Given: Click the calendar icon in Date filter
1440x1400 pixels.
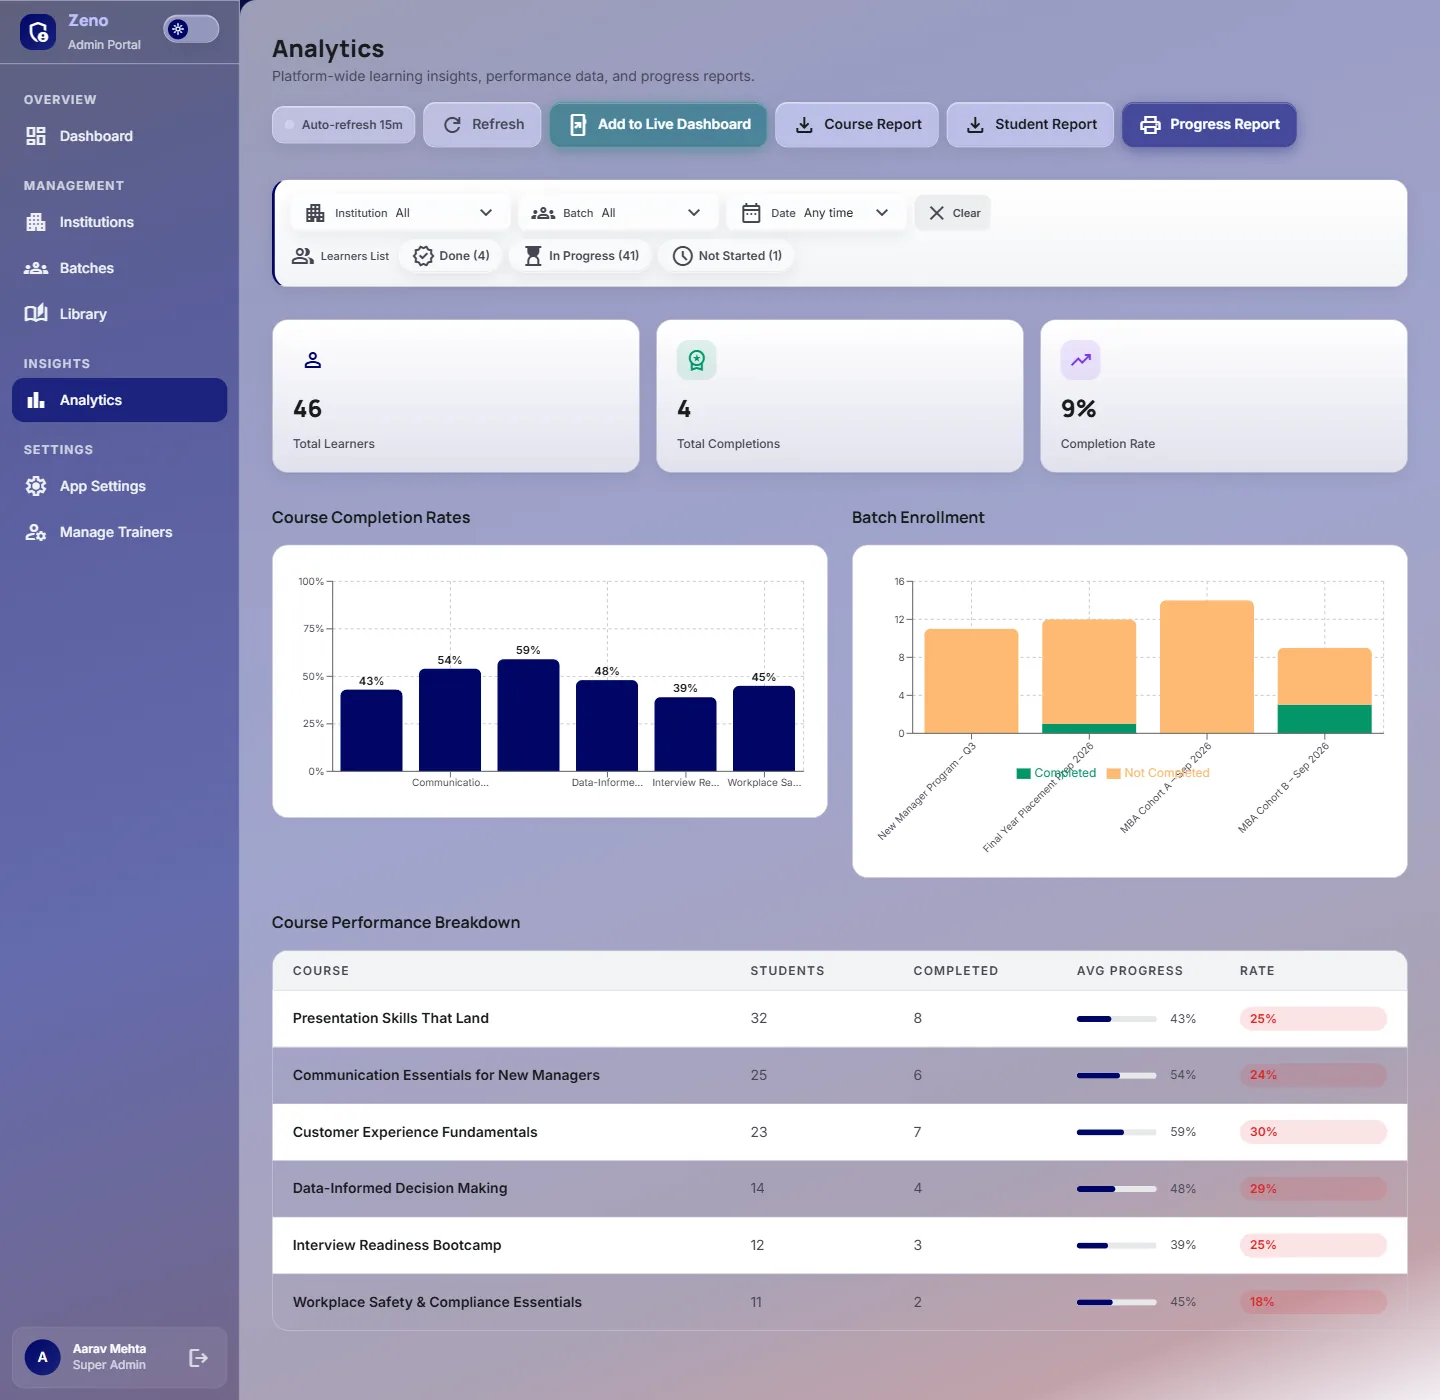Looking at the screenshot, I should [x=751, y=213].
